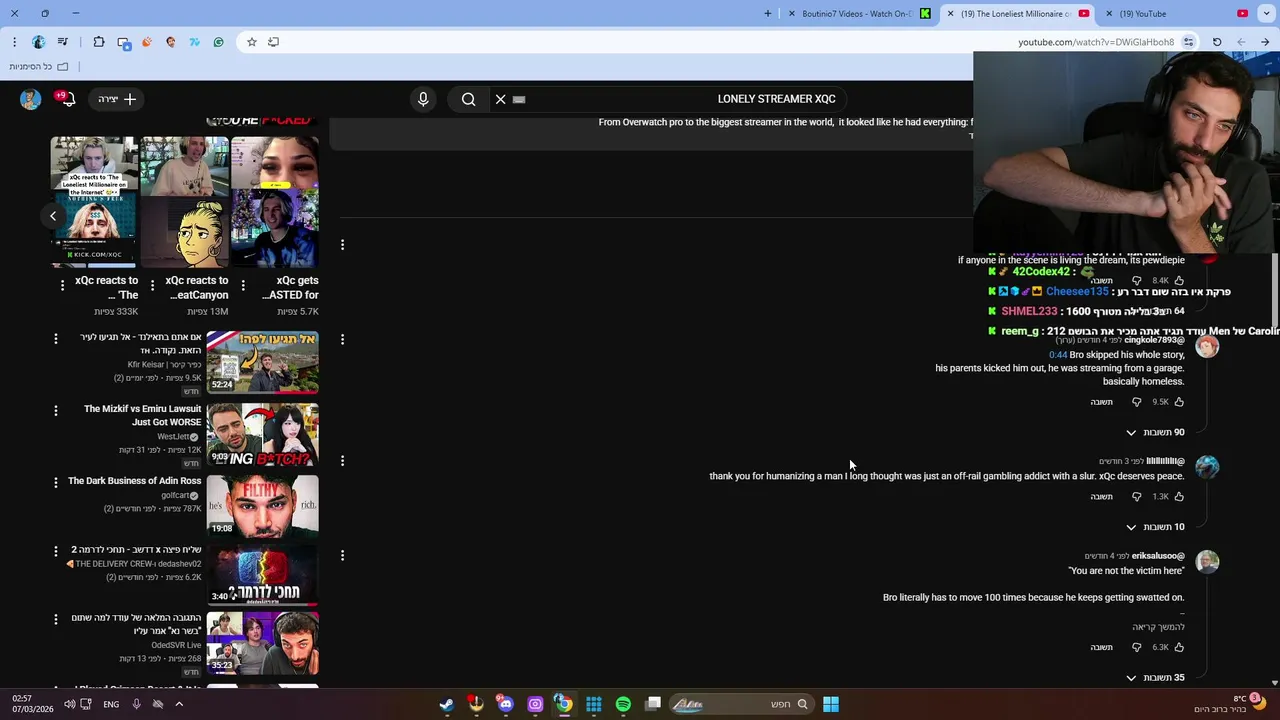
Task: Bookmark this page with the star icon
Action: [x=252, y=42]
